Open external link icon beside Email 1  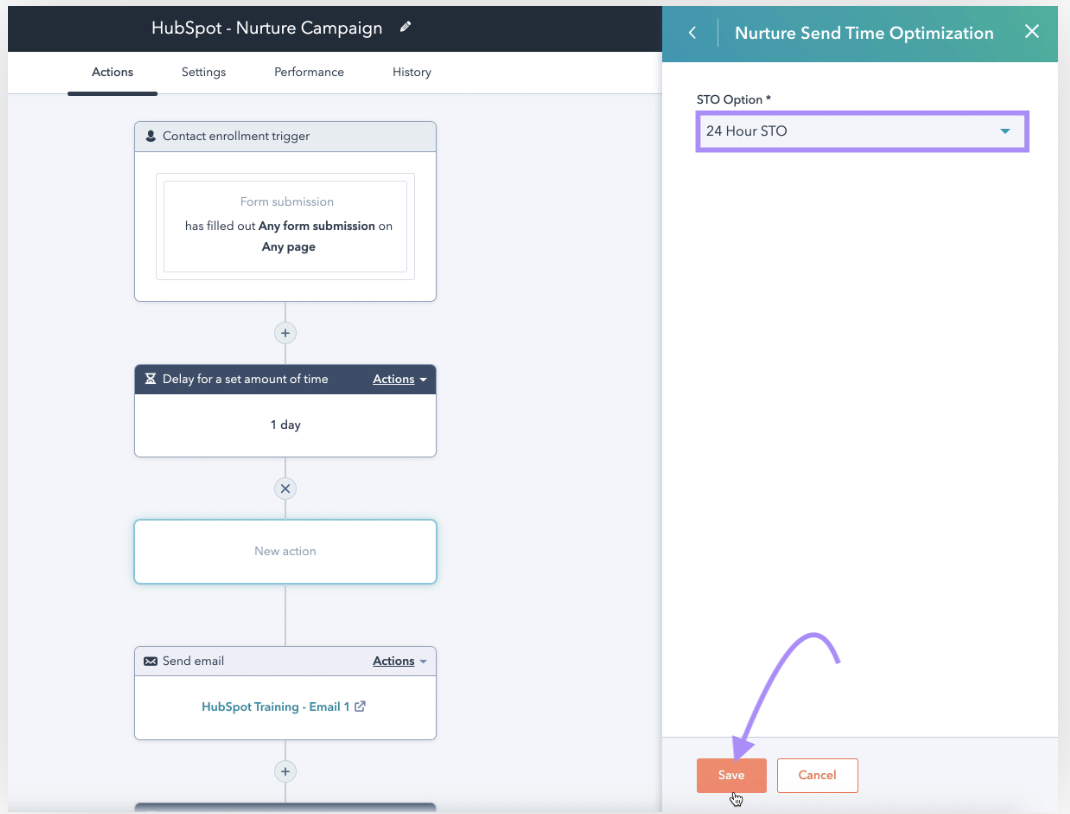[360, 706]
